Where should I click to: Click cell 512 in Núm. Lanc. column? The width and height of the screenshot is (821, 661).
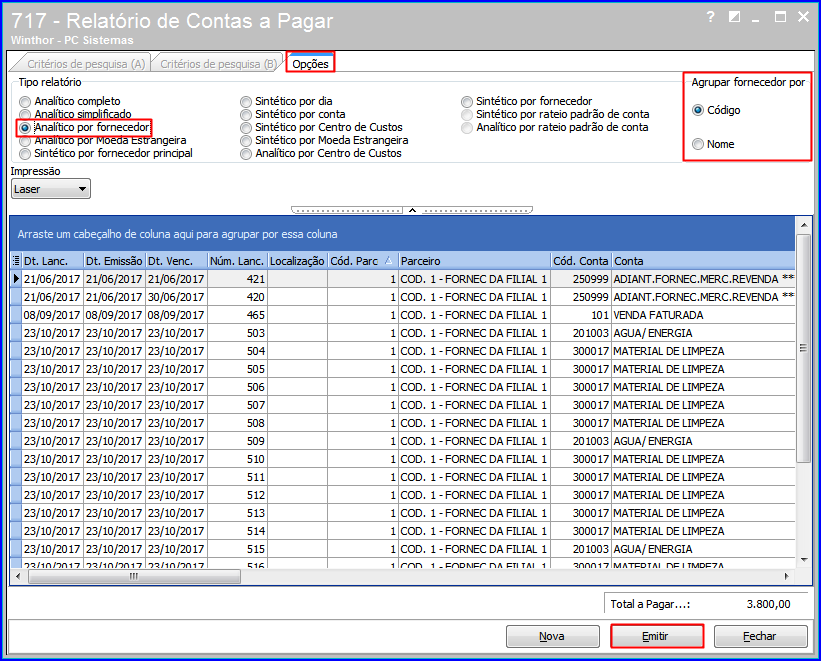point(237,495)
